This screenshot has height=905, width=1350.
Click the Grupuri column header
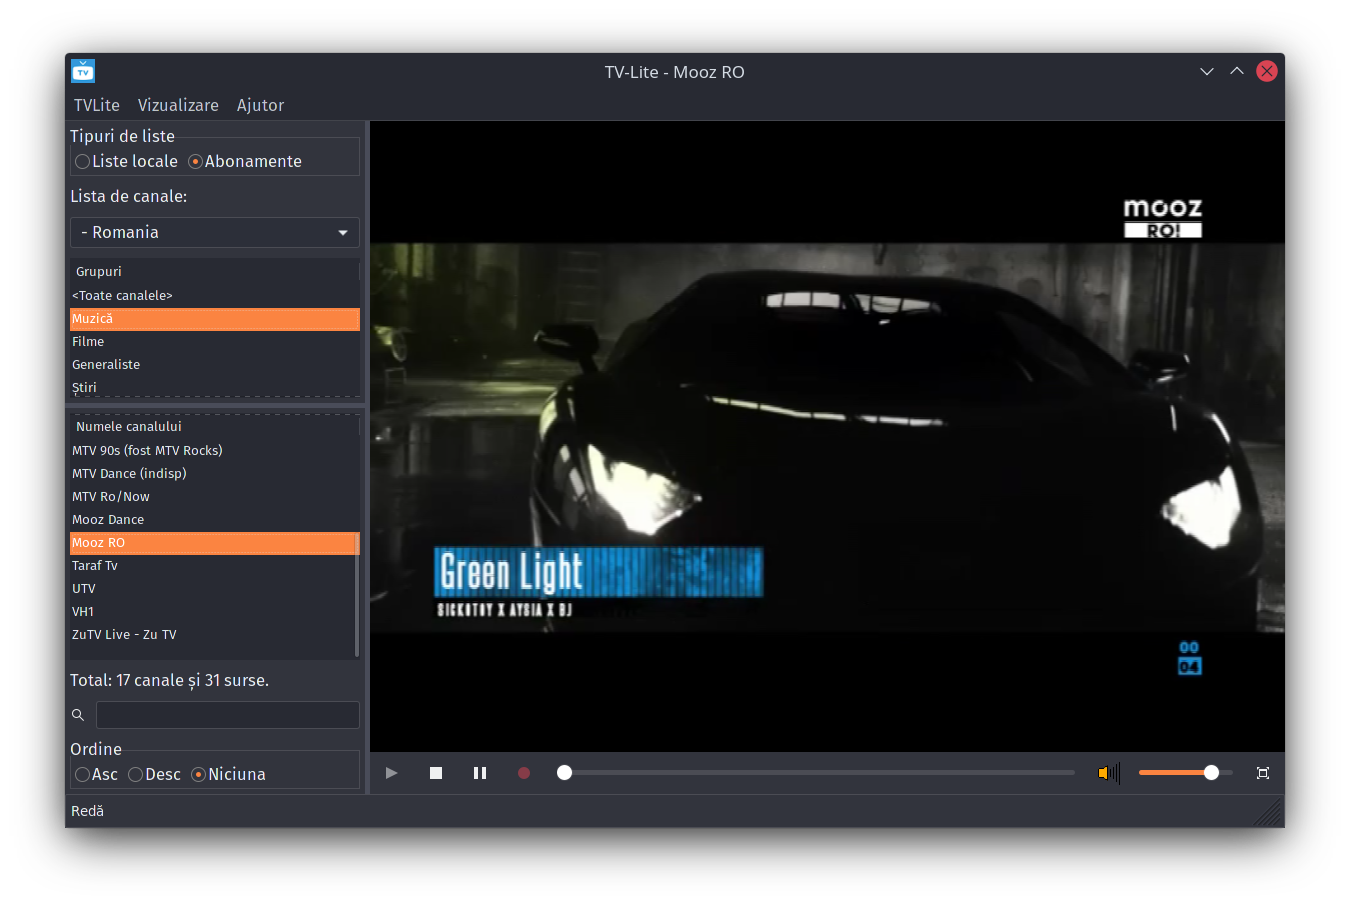click(x=215, y=271)
